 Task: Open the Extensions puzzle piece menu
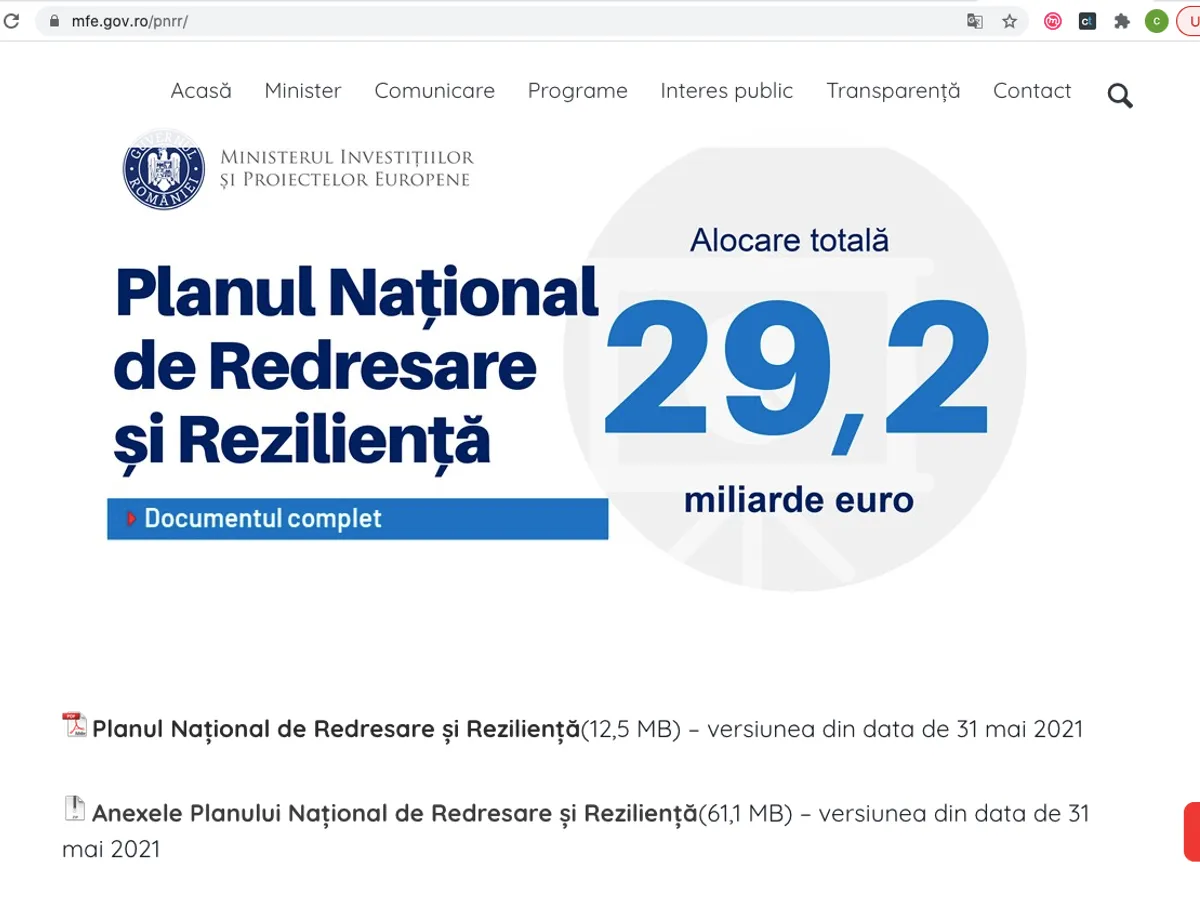tap(1122, 21)
